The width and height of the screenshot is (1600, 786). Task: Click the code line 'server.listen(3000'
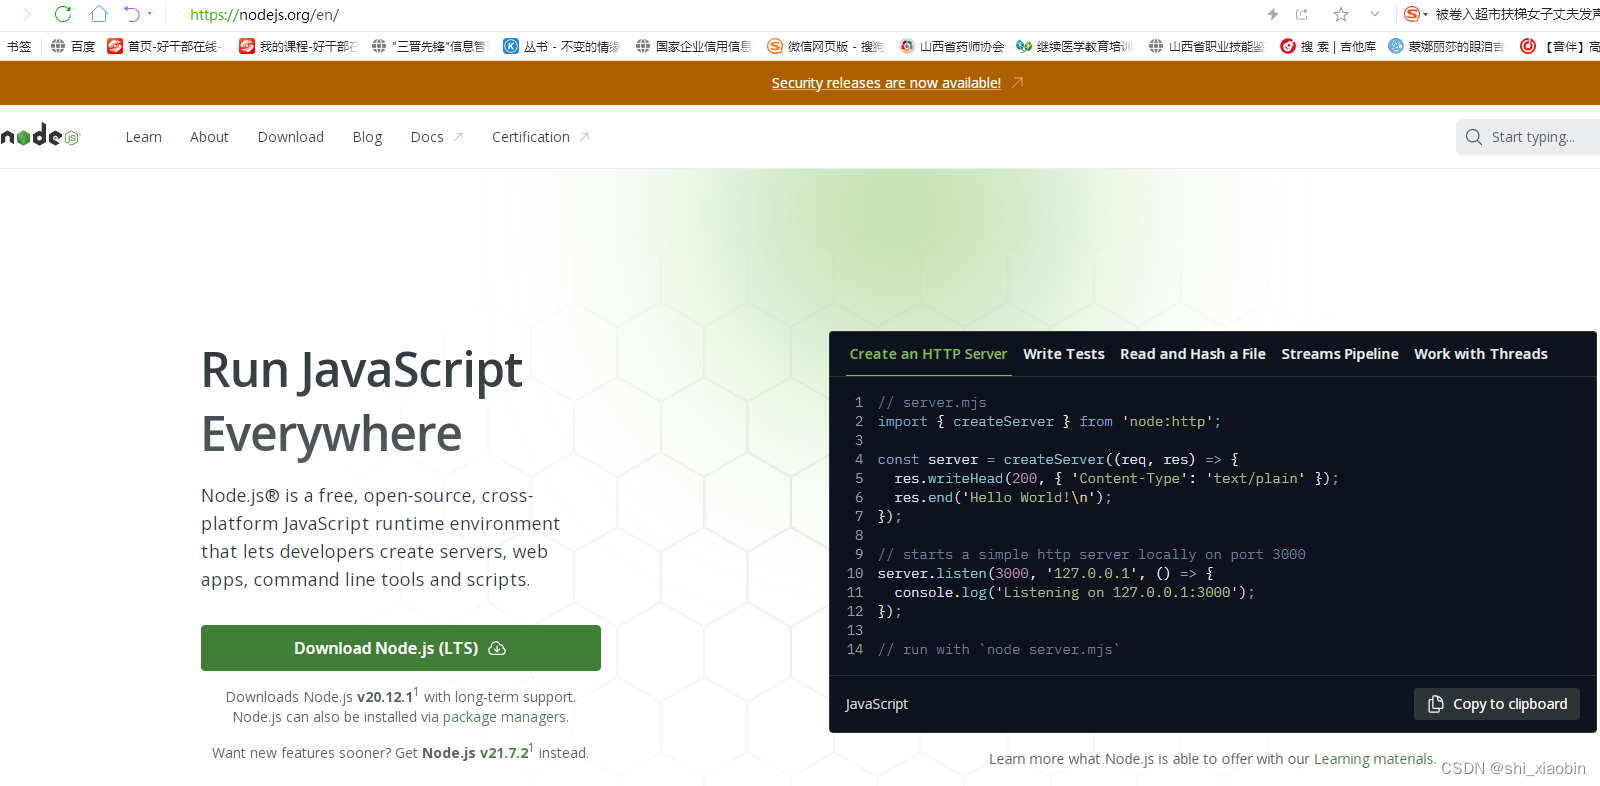tap(1046, 573)
